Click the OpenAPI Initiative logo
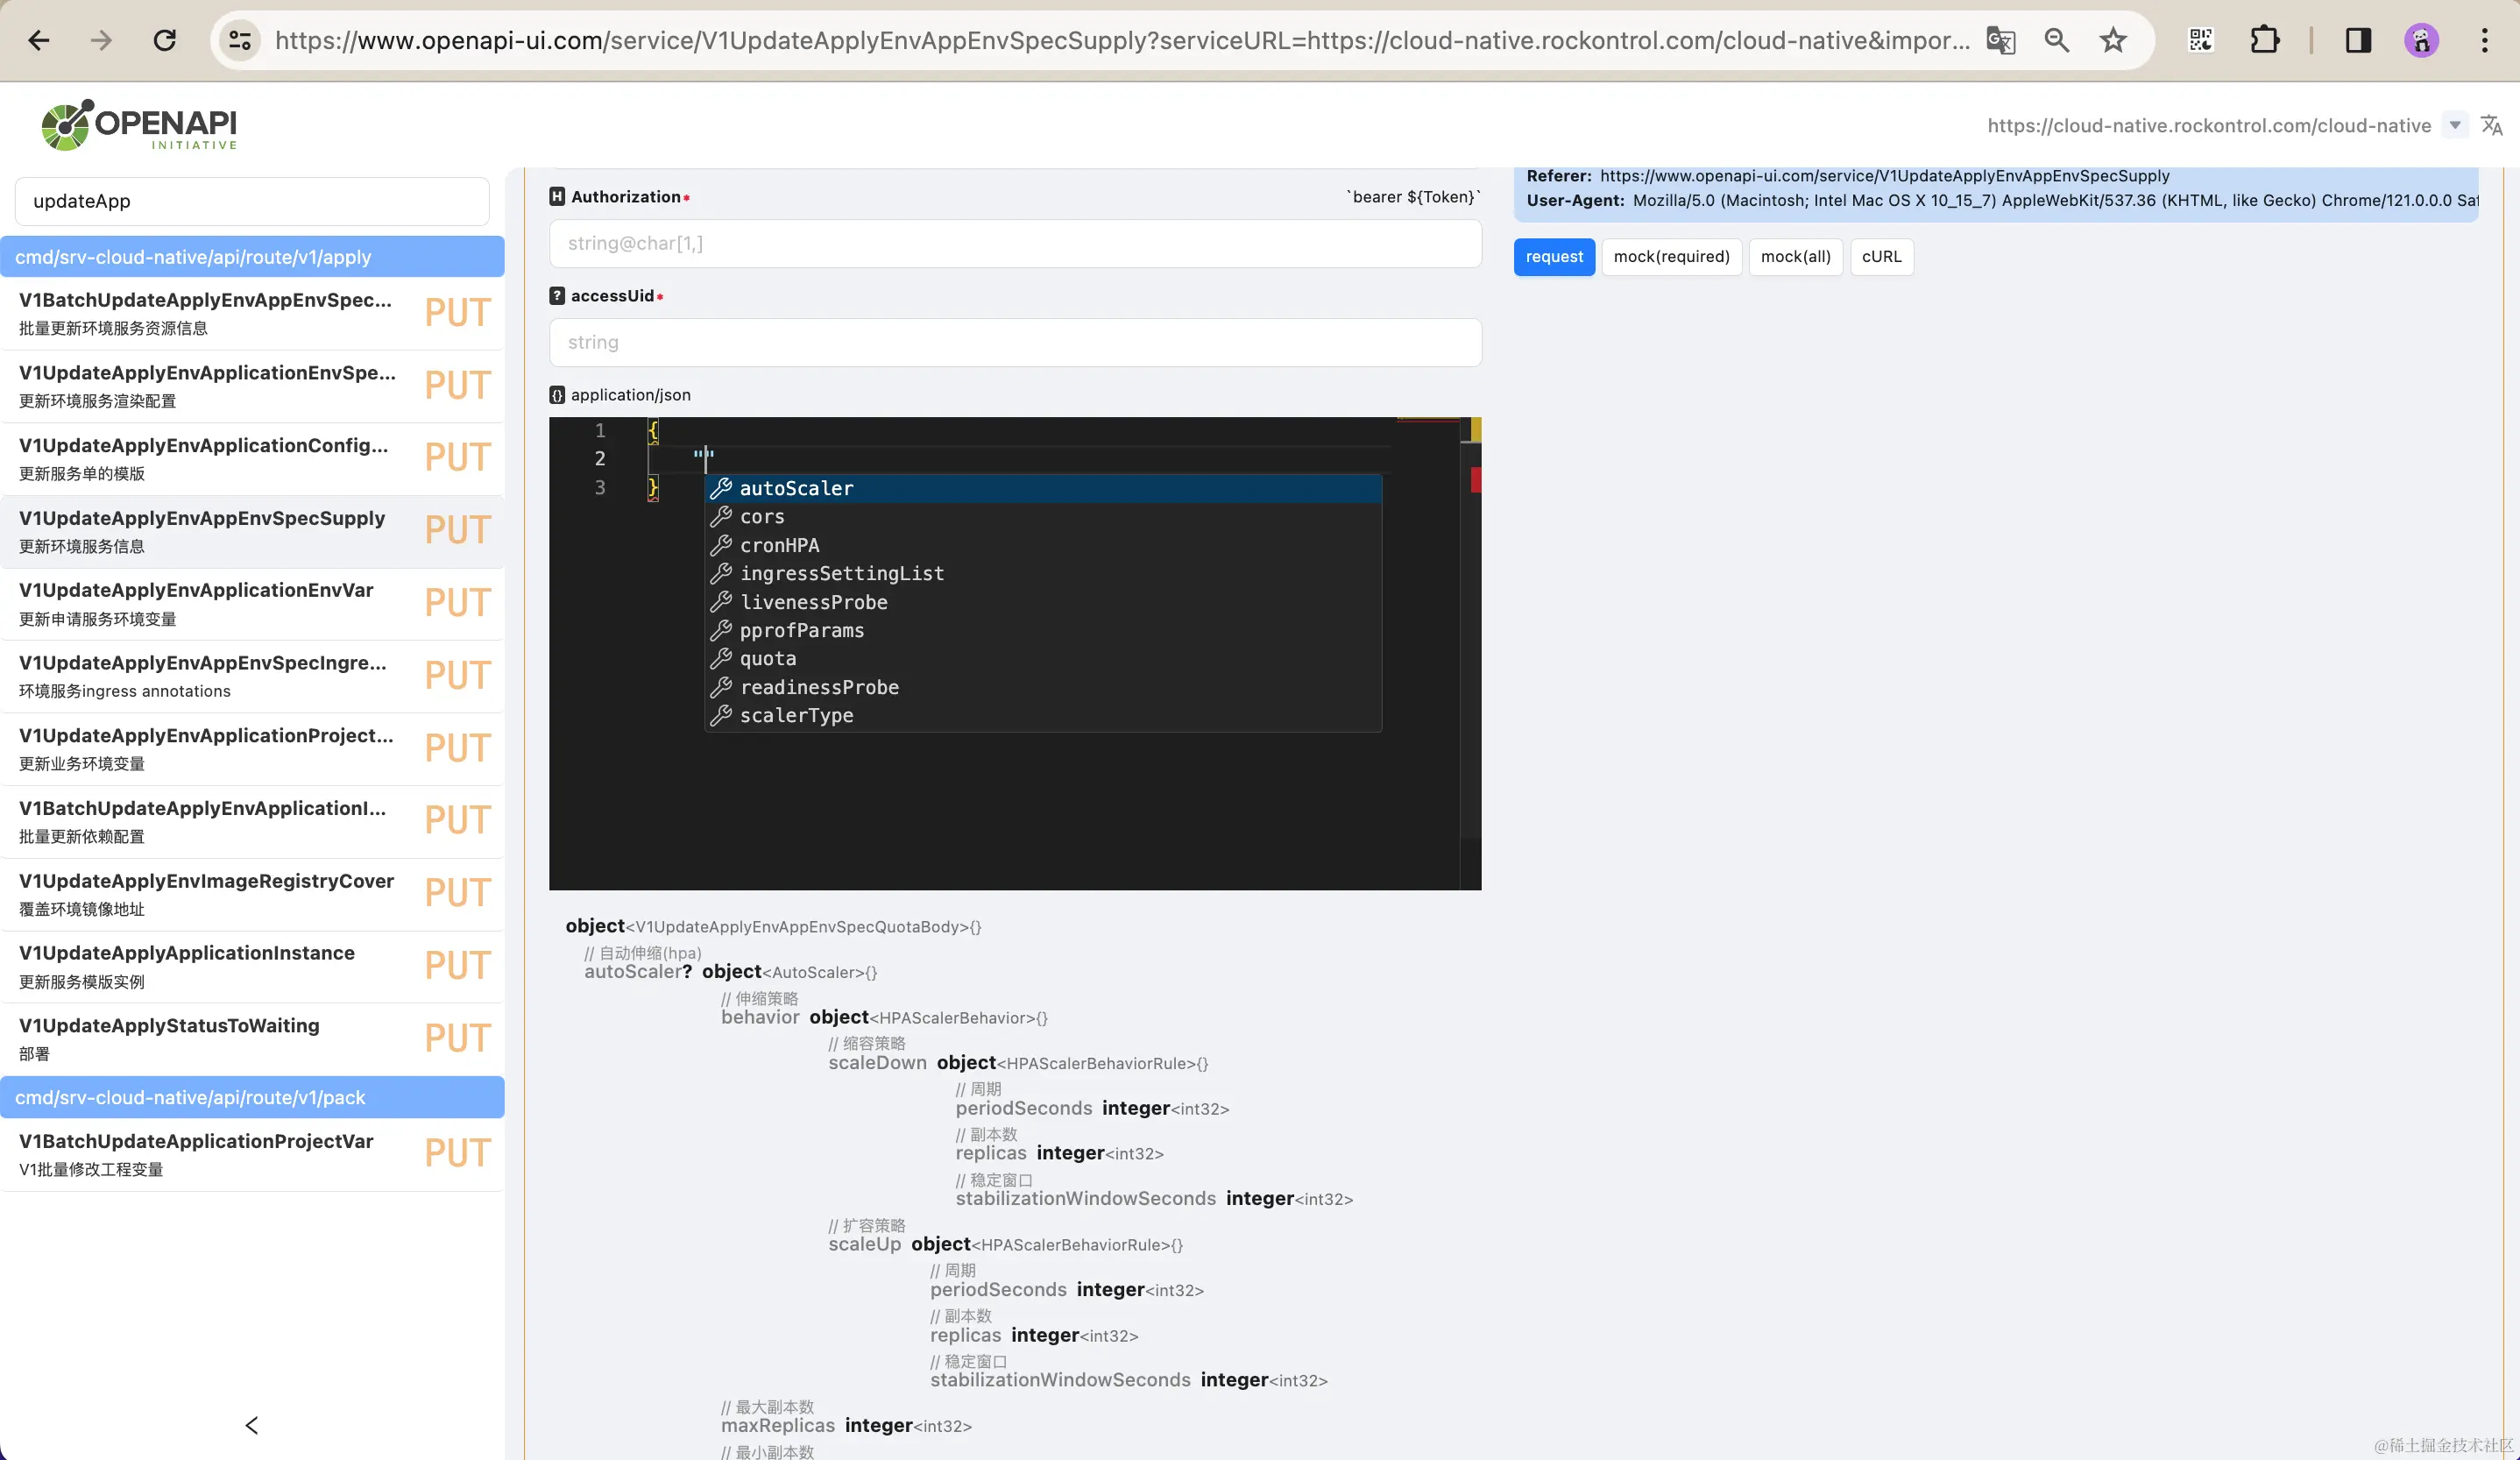The image size is (2520, 1460). pos(139,125)
